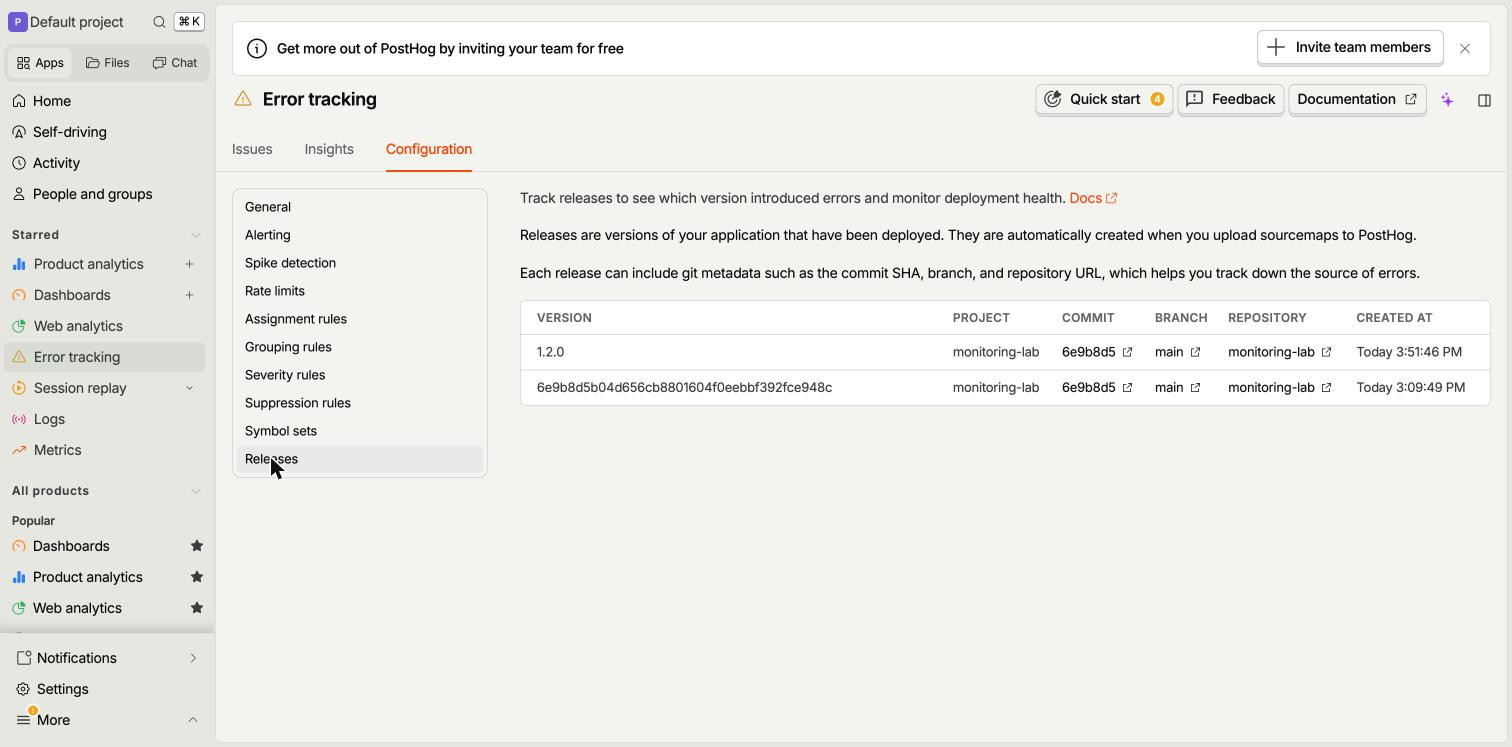1512x747 pixels.
Task: Expand Session replay submenu chevron
Action: coord(189,388)
